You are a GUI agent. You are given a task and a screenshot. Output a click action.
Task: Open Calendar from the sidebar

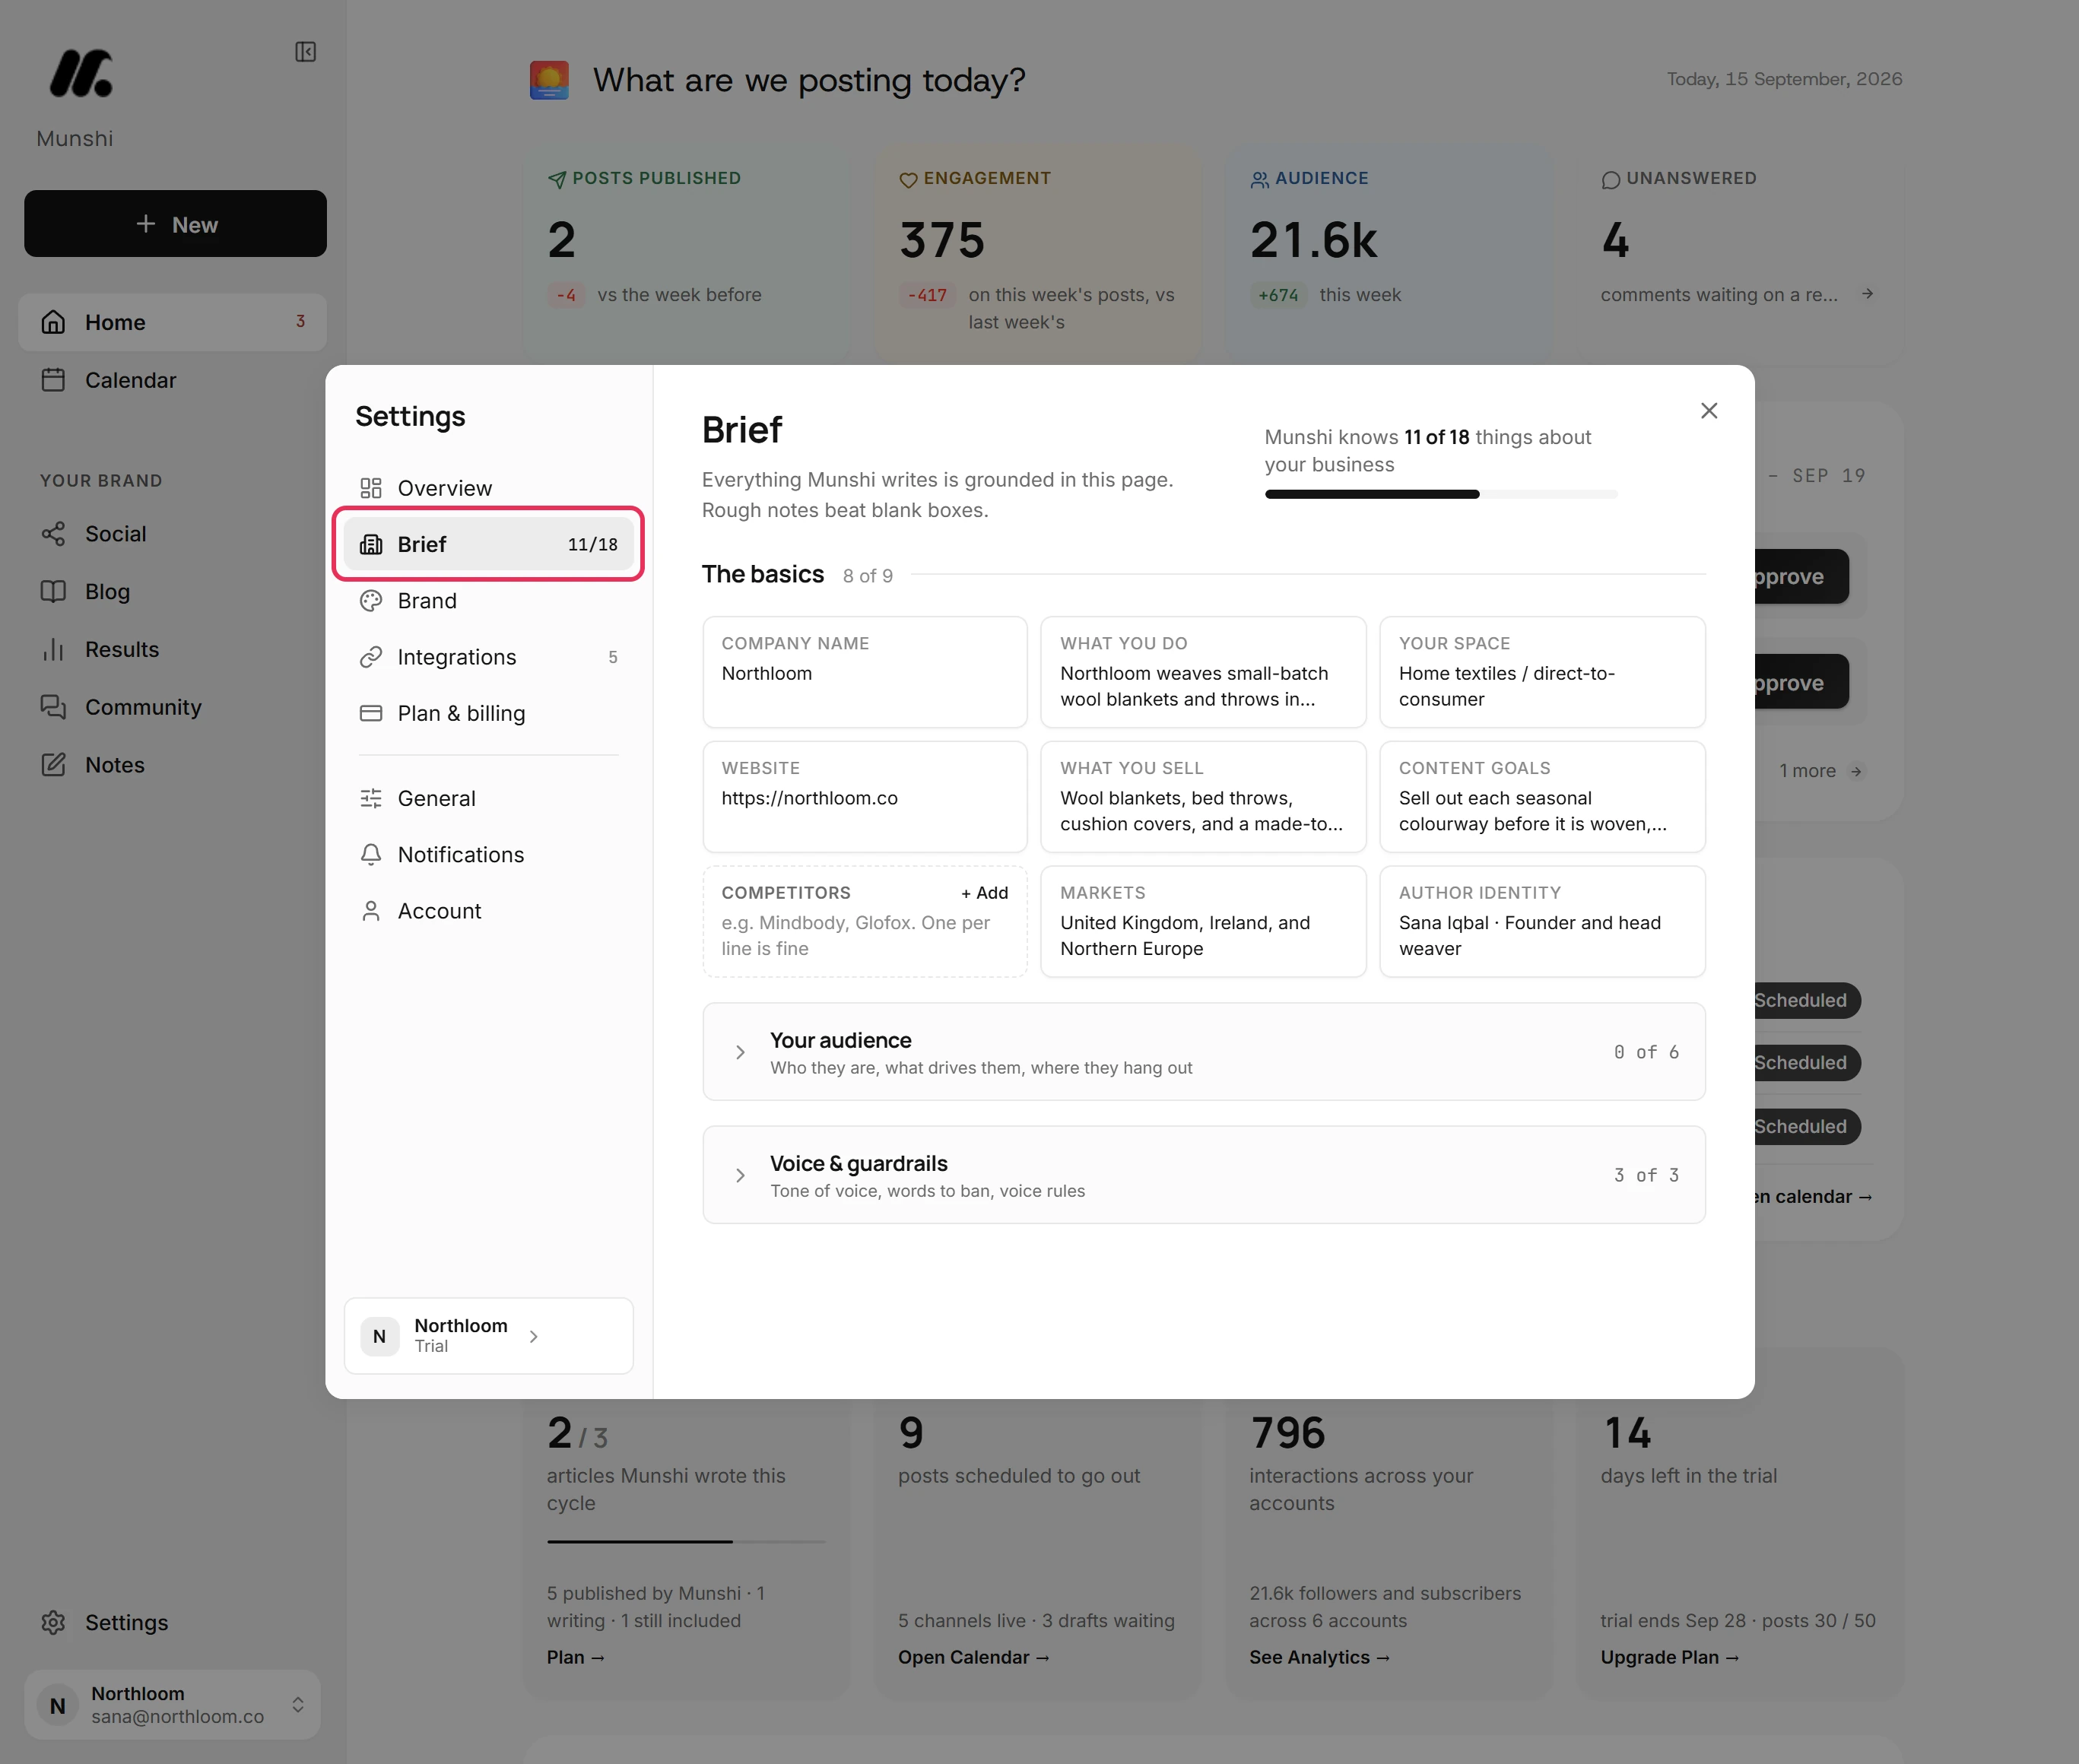[172, 380]
